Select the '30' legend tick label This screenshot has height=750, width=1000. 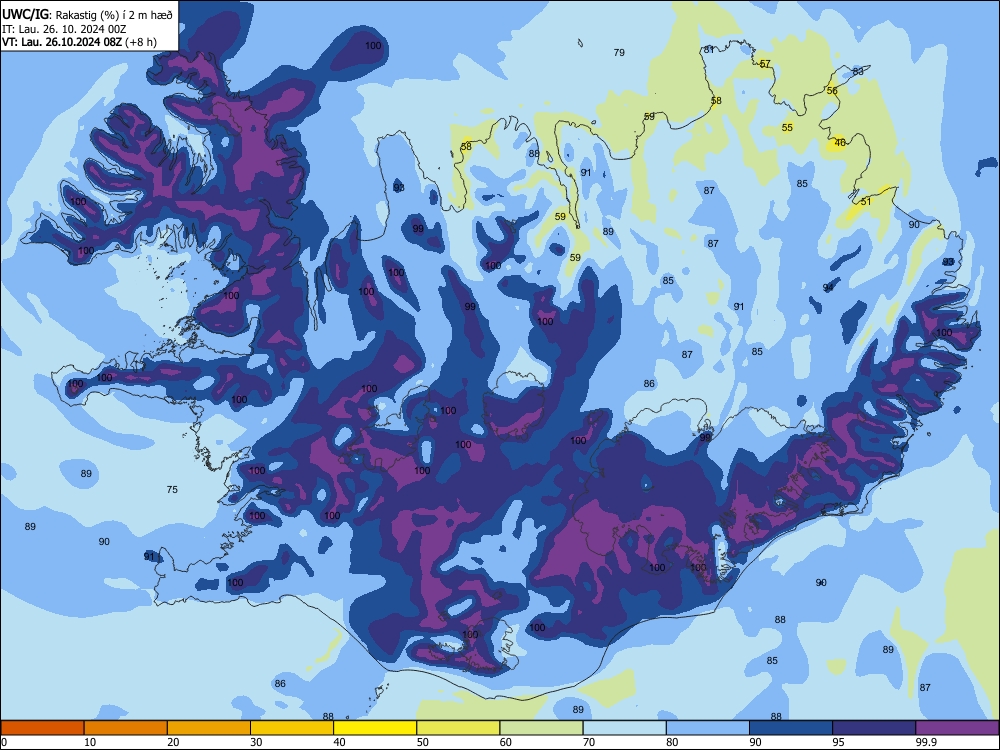(256, 742)
